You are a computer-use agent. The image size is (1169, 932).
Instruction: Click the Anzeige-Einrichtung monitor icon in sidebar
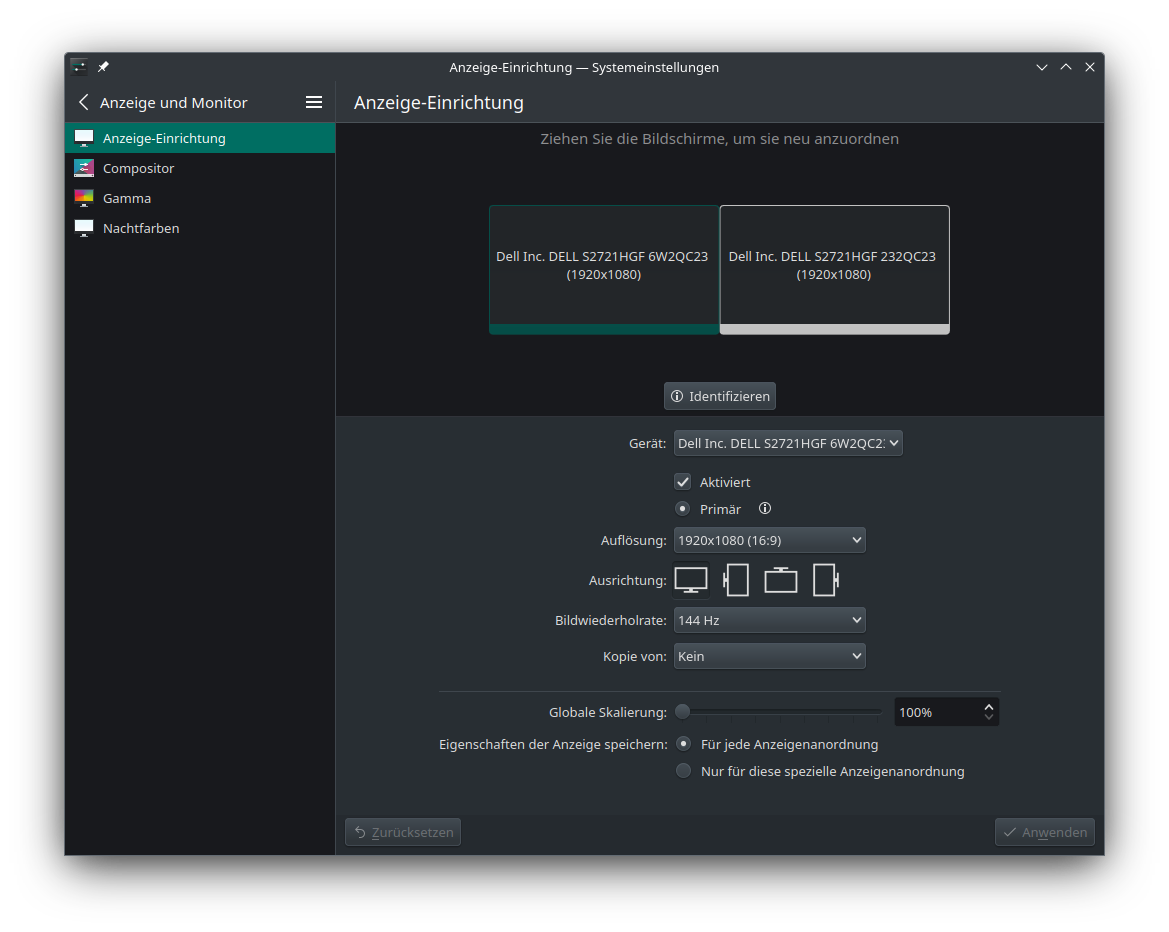click(x=84, y=138)
